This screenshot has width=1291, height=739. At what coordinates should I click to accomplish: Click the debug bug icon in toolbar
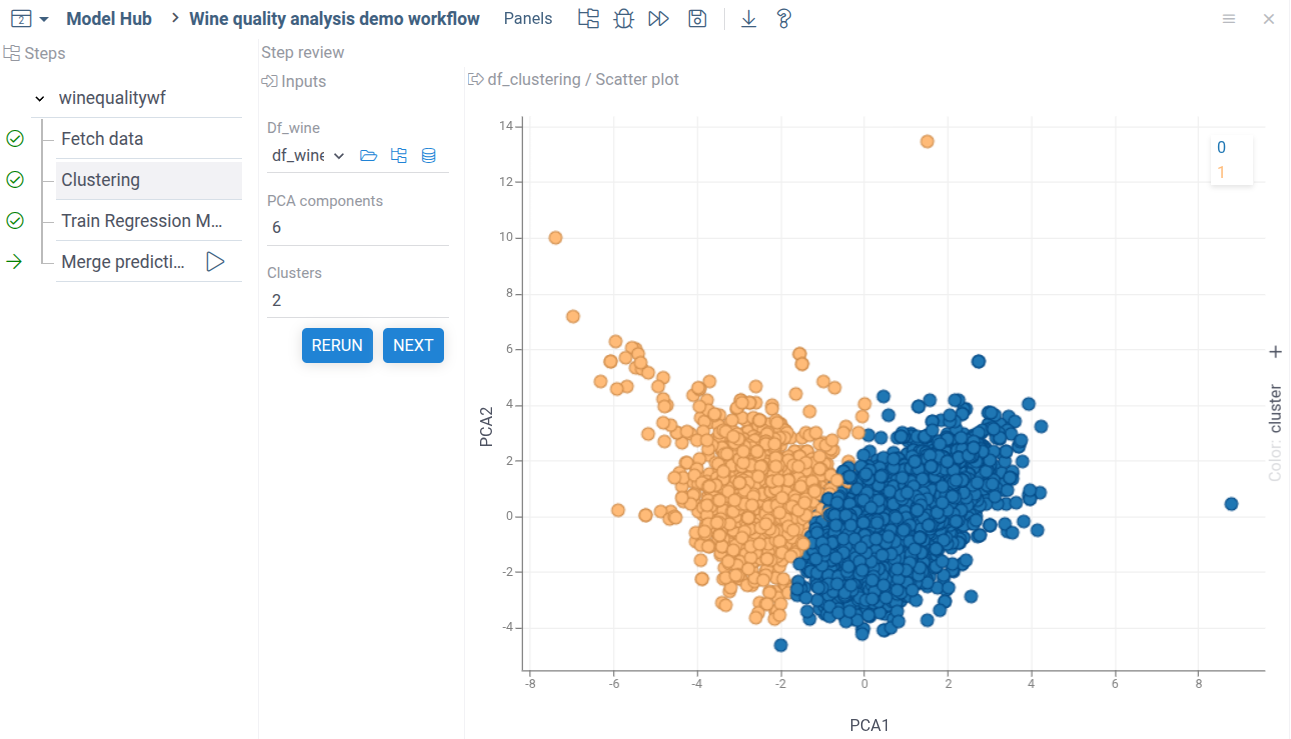tap(623, 18)
